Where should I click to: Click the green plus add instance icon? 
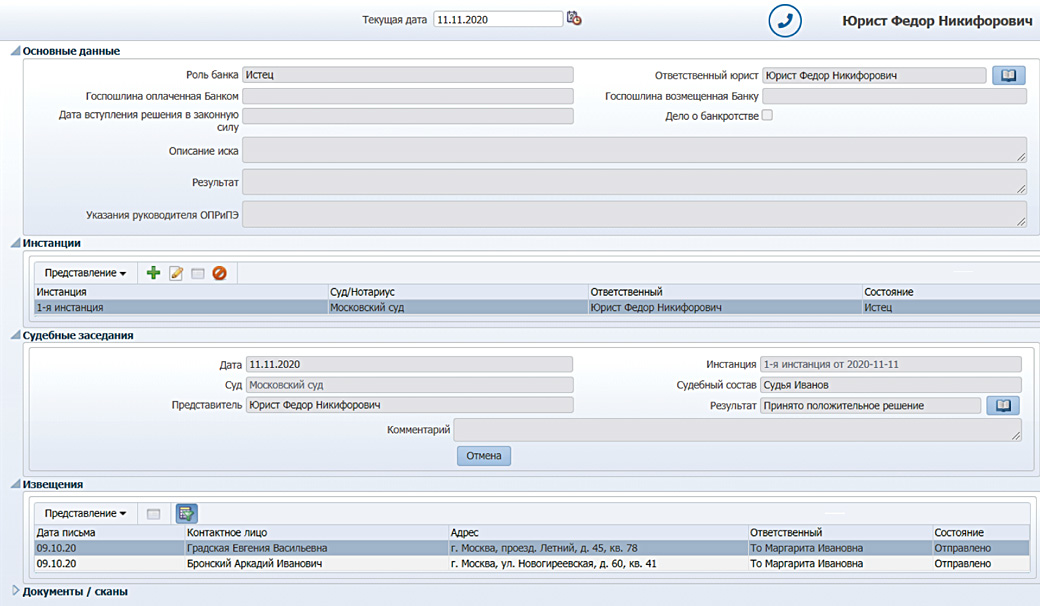click(x=153, y=273)
